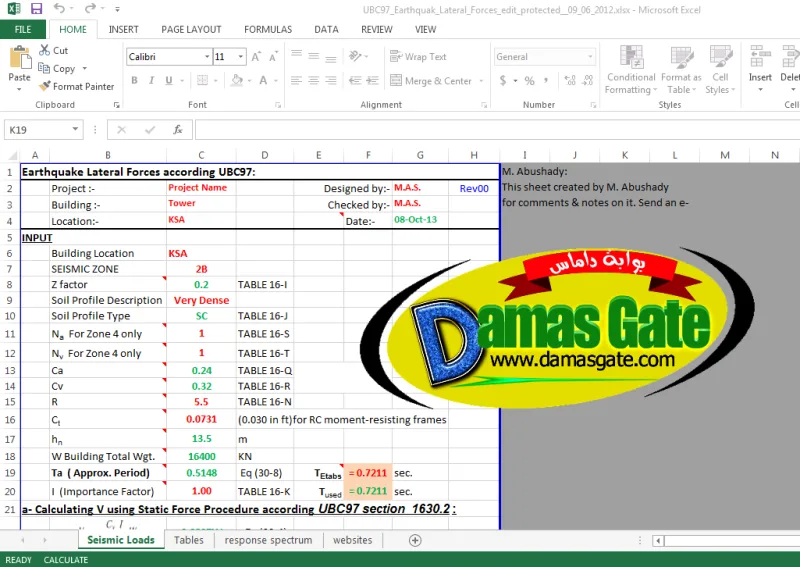Switch to the FORMULAS ribbon tab

click(268, 30)
